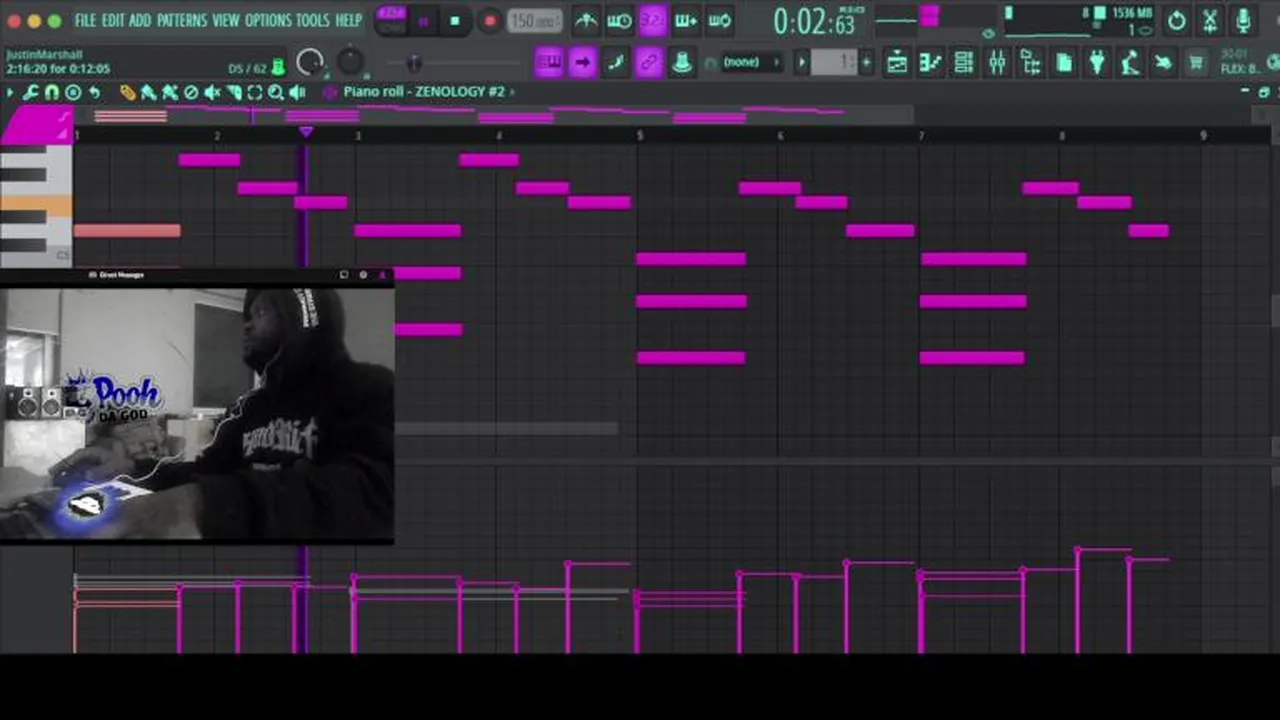Click the piano roll magnet snap icon
This screenshot has height=720, width=1280.
click(52, 92)
